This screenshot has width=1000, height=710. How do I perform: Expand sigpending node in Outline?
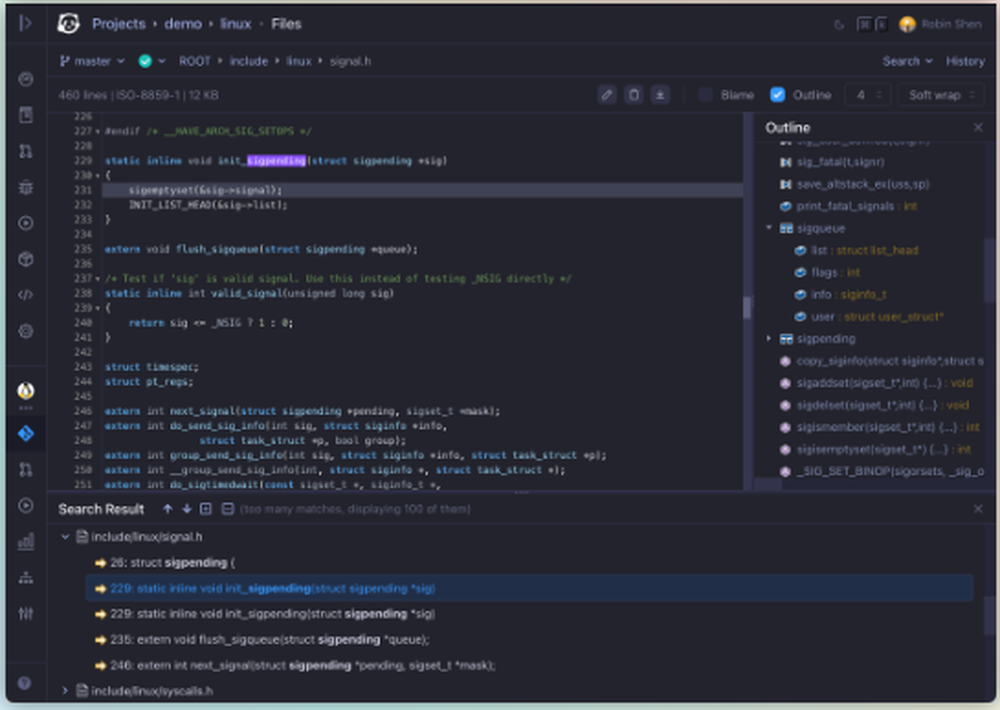(769, 338)
